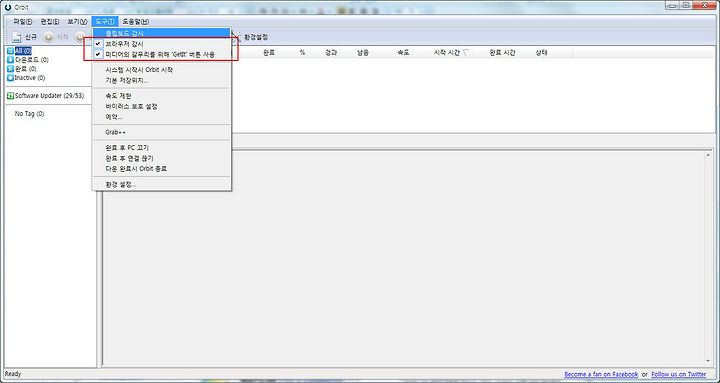
Task: Open the 편집(E) menu
Action: pyautogui.click(x=50, y=22)
